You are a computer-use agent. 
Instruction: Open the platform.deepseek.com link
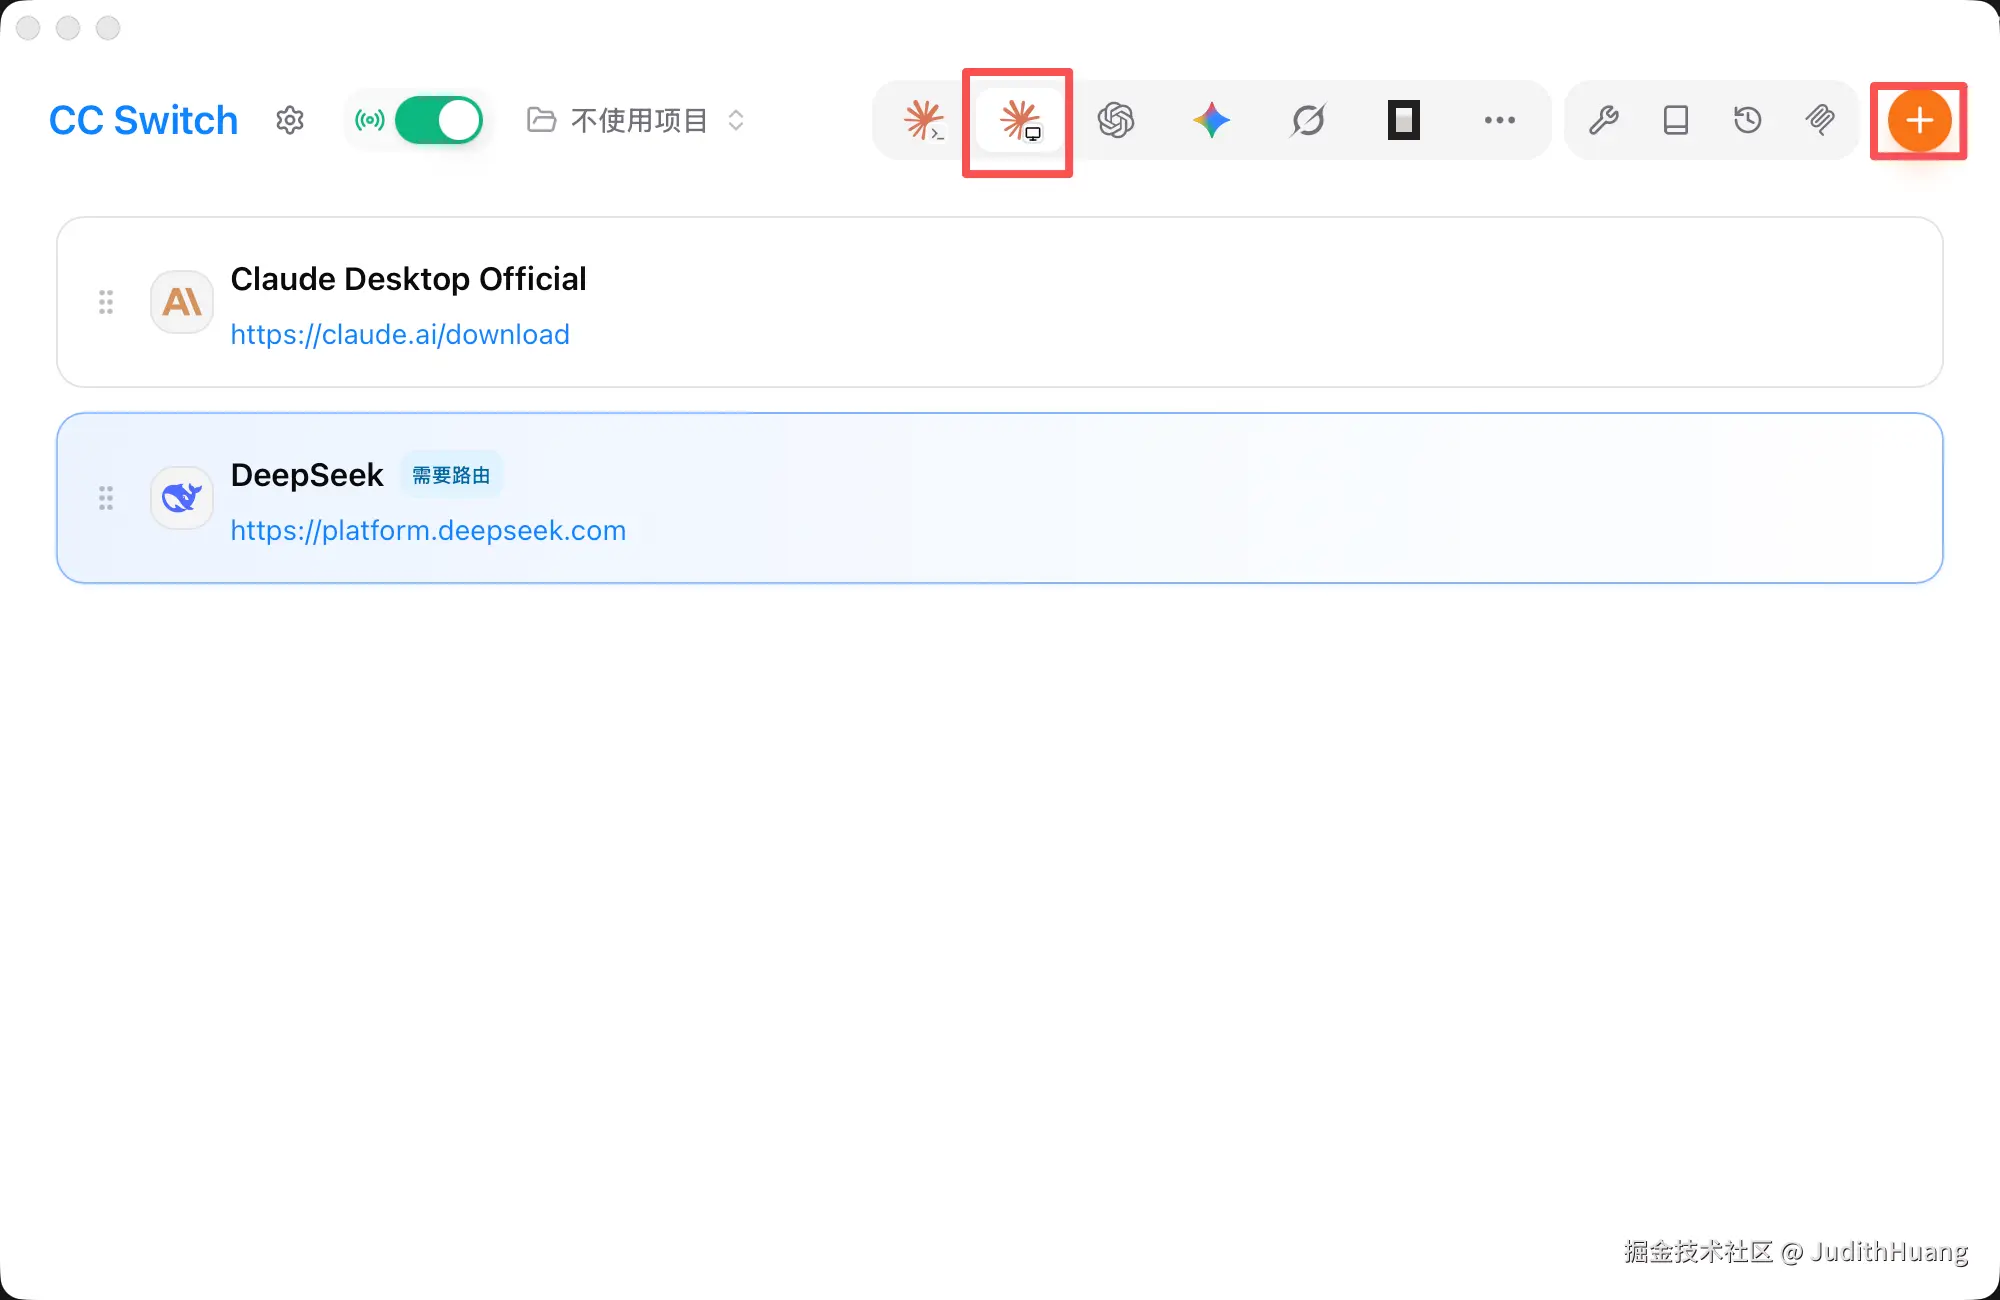coord(428,530)
